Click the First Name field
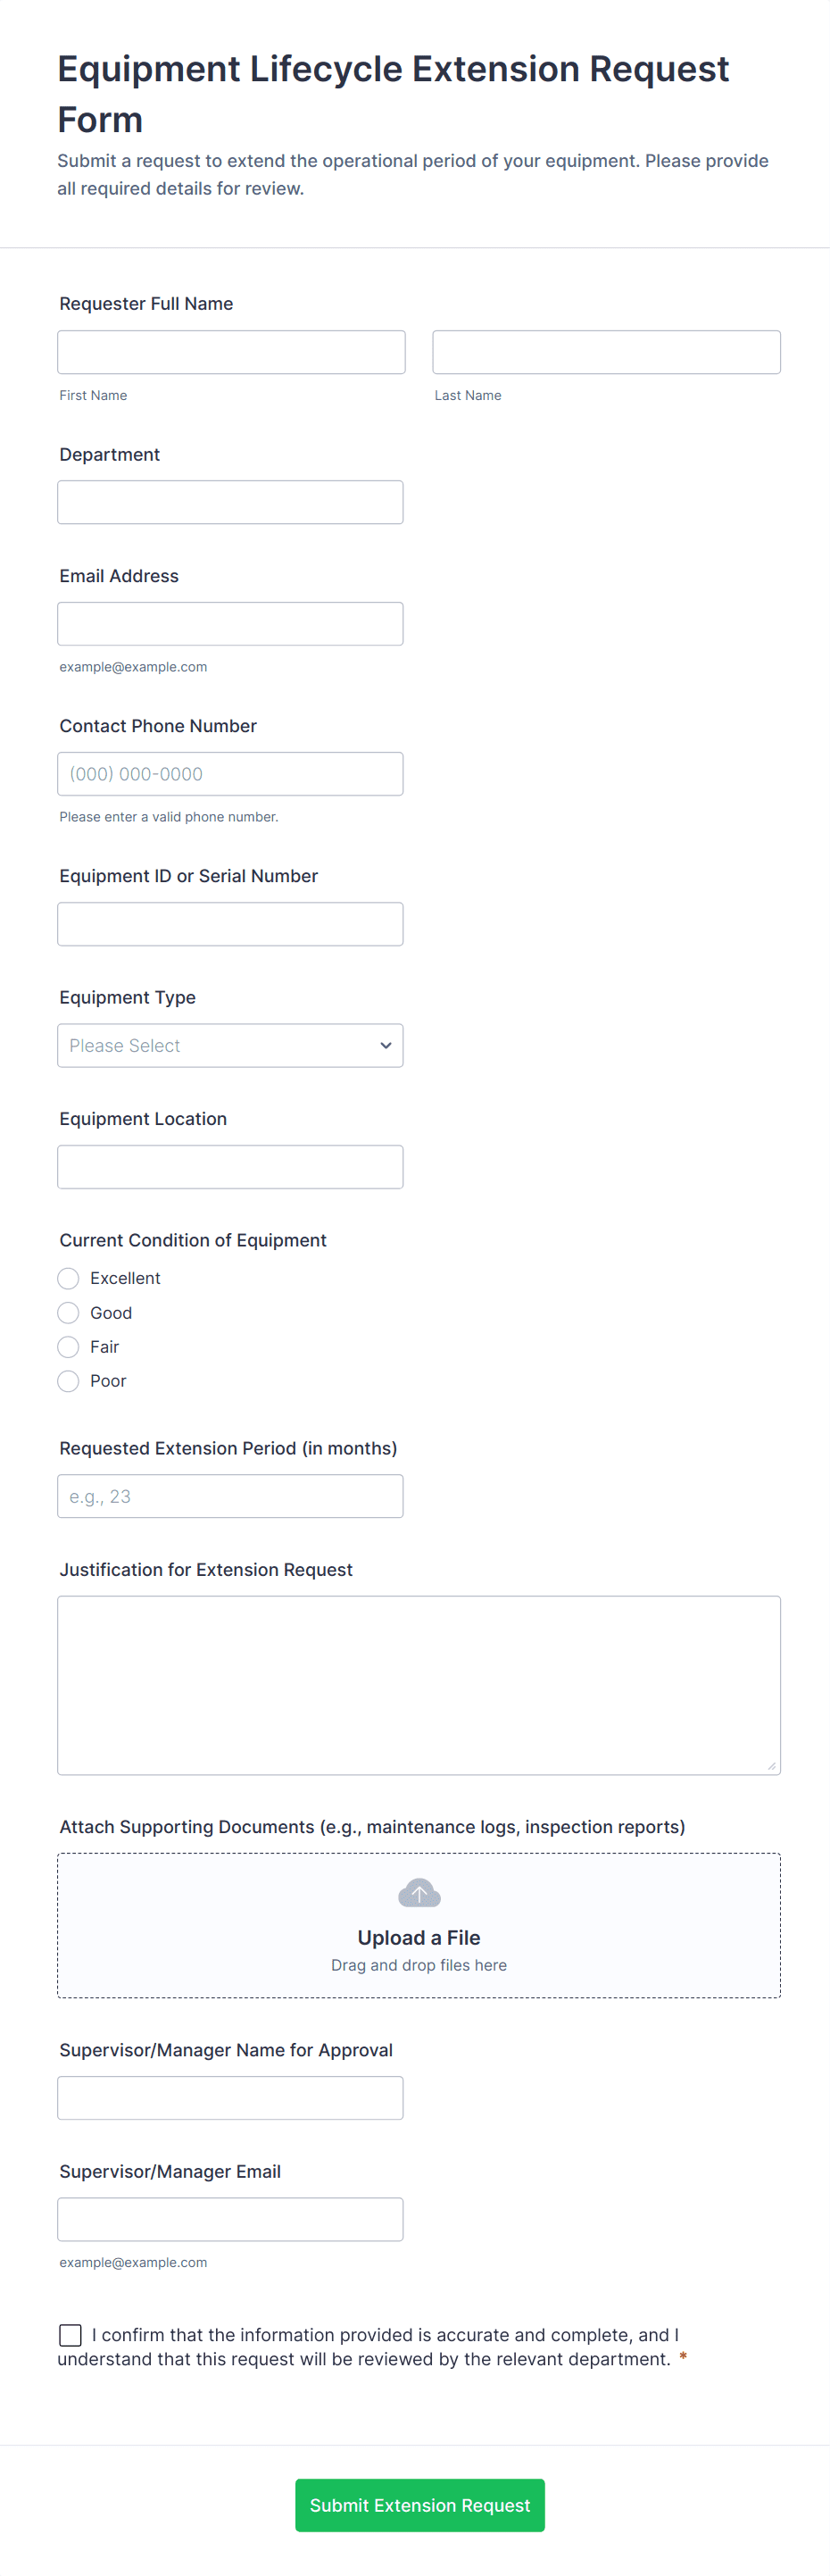 click(x=230, y=351)
